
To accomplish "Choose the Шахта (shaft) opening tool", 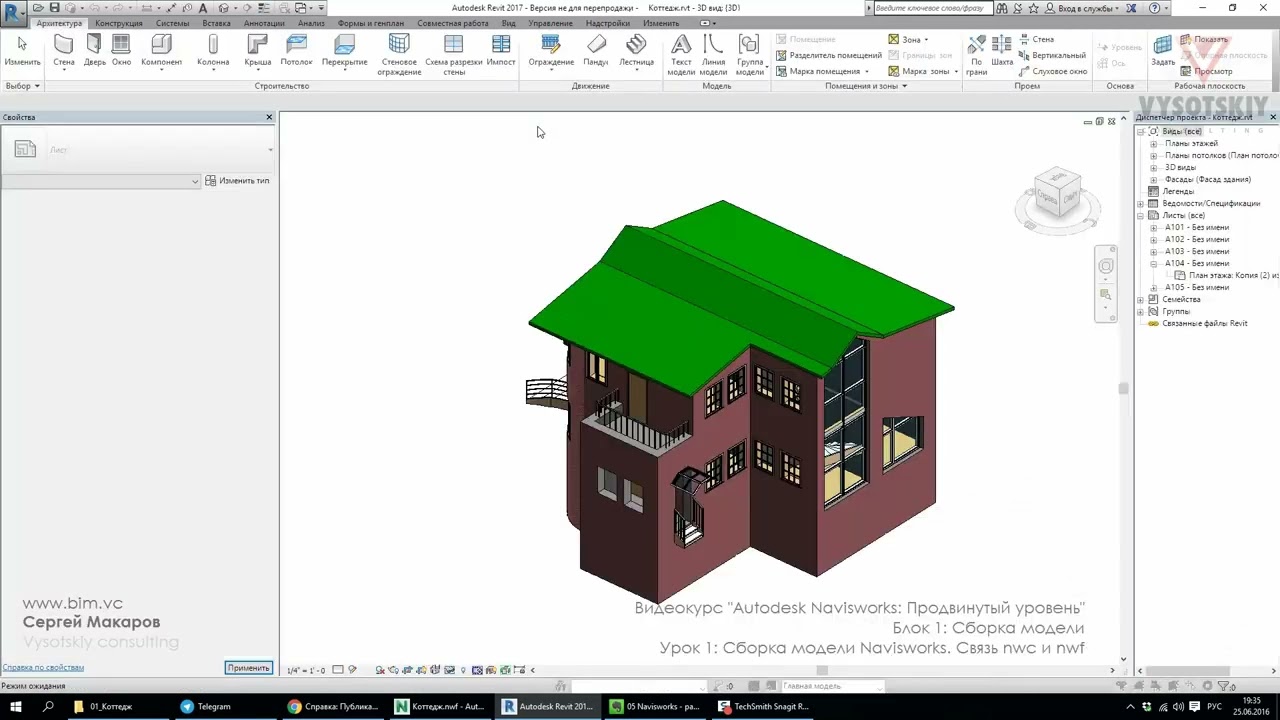I will click(x=1002, y=51).
